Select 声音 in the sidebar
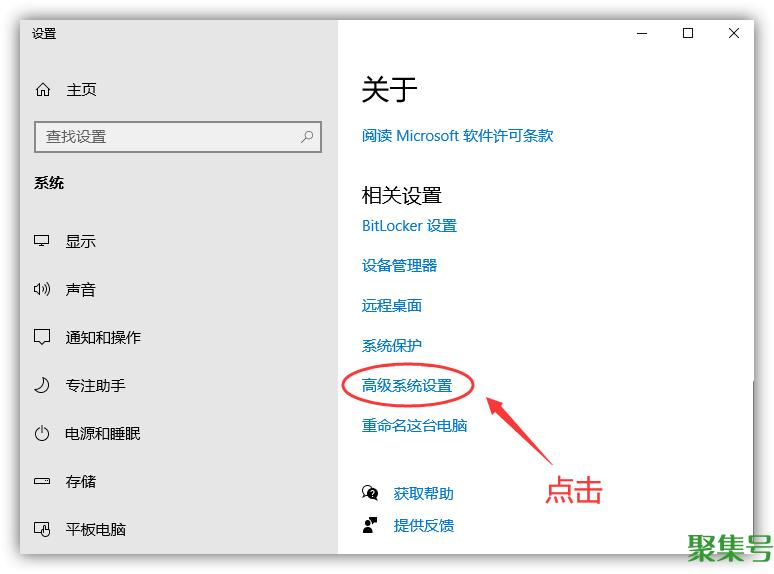The width and height of the screenshot is (774, 574). (x=80, y=289)
